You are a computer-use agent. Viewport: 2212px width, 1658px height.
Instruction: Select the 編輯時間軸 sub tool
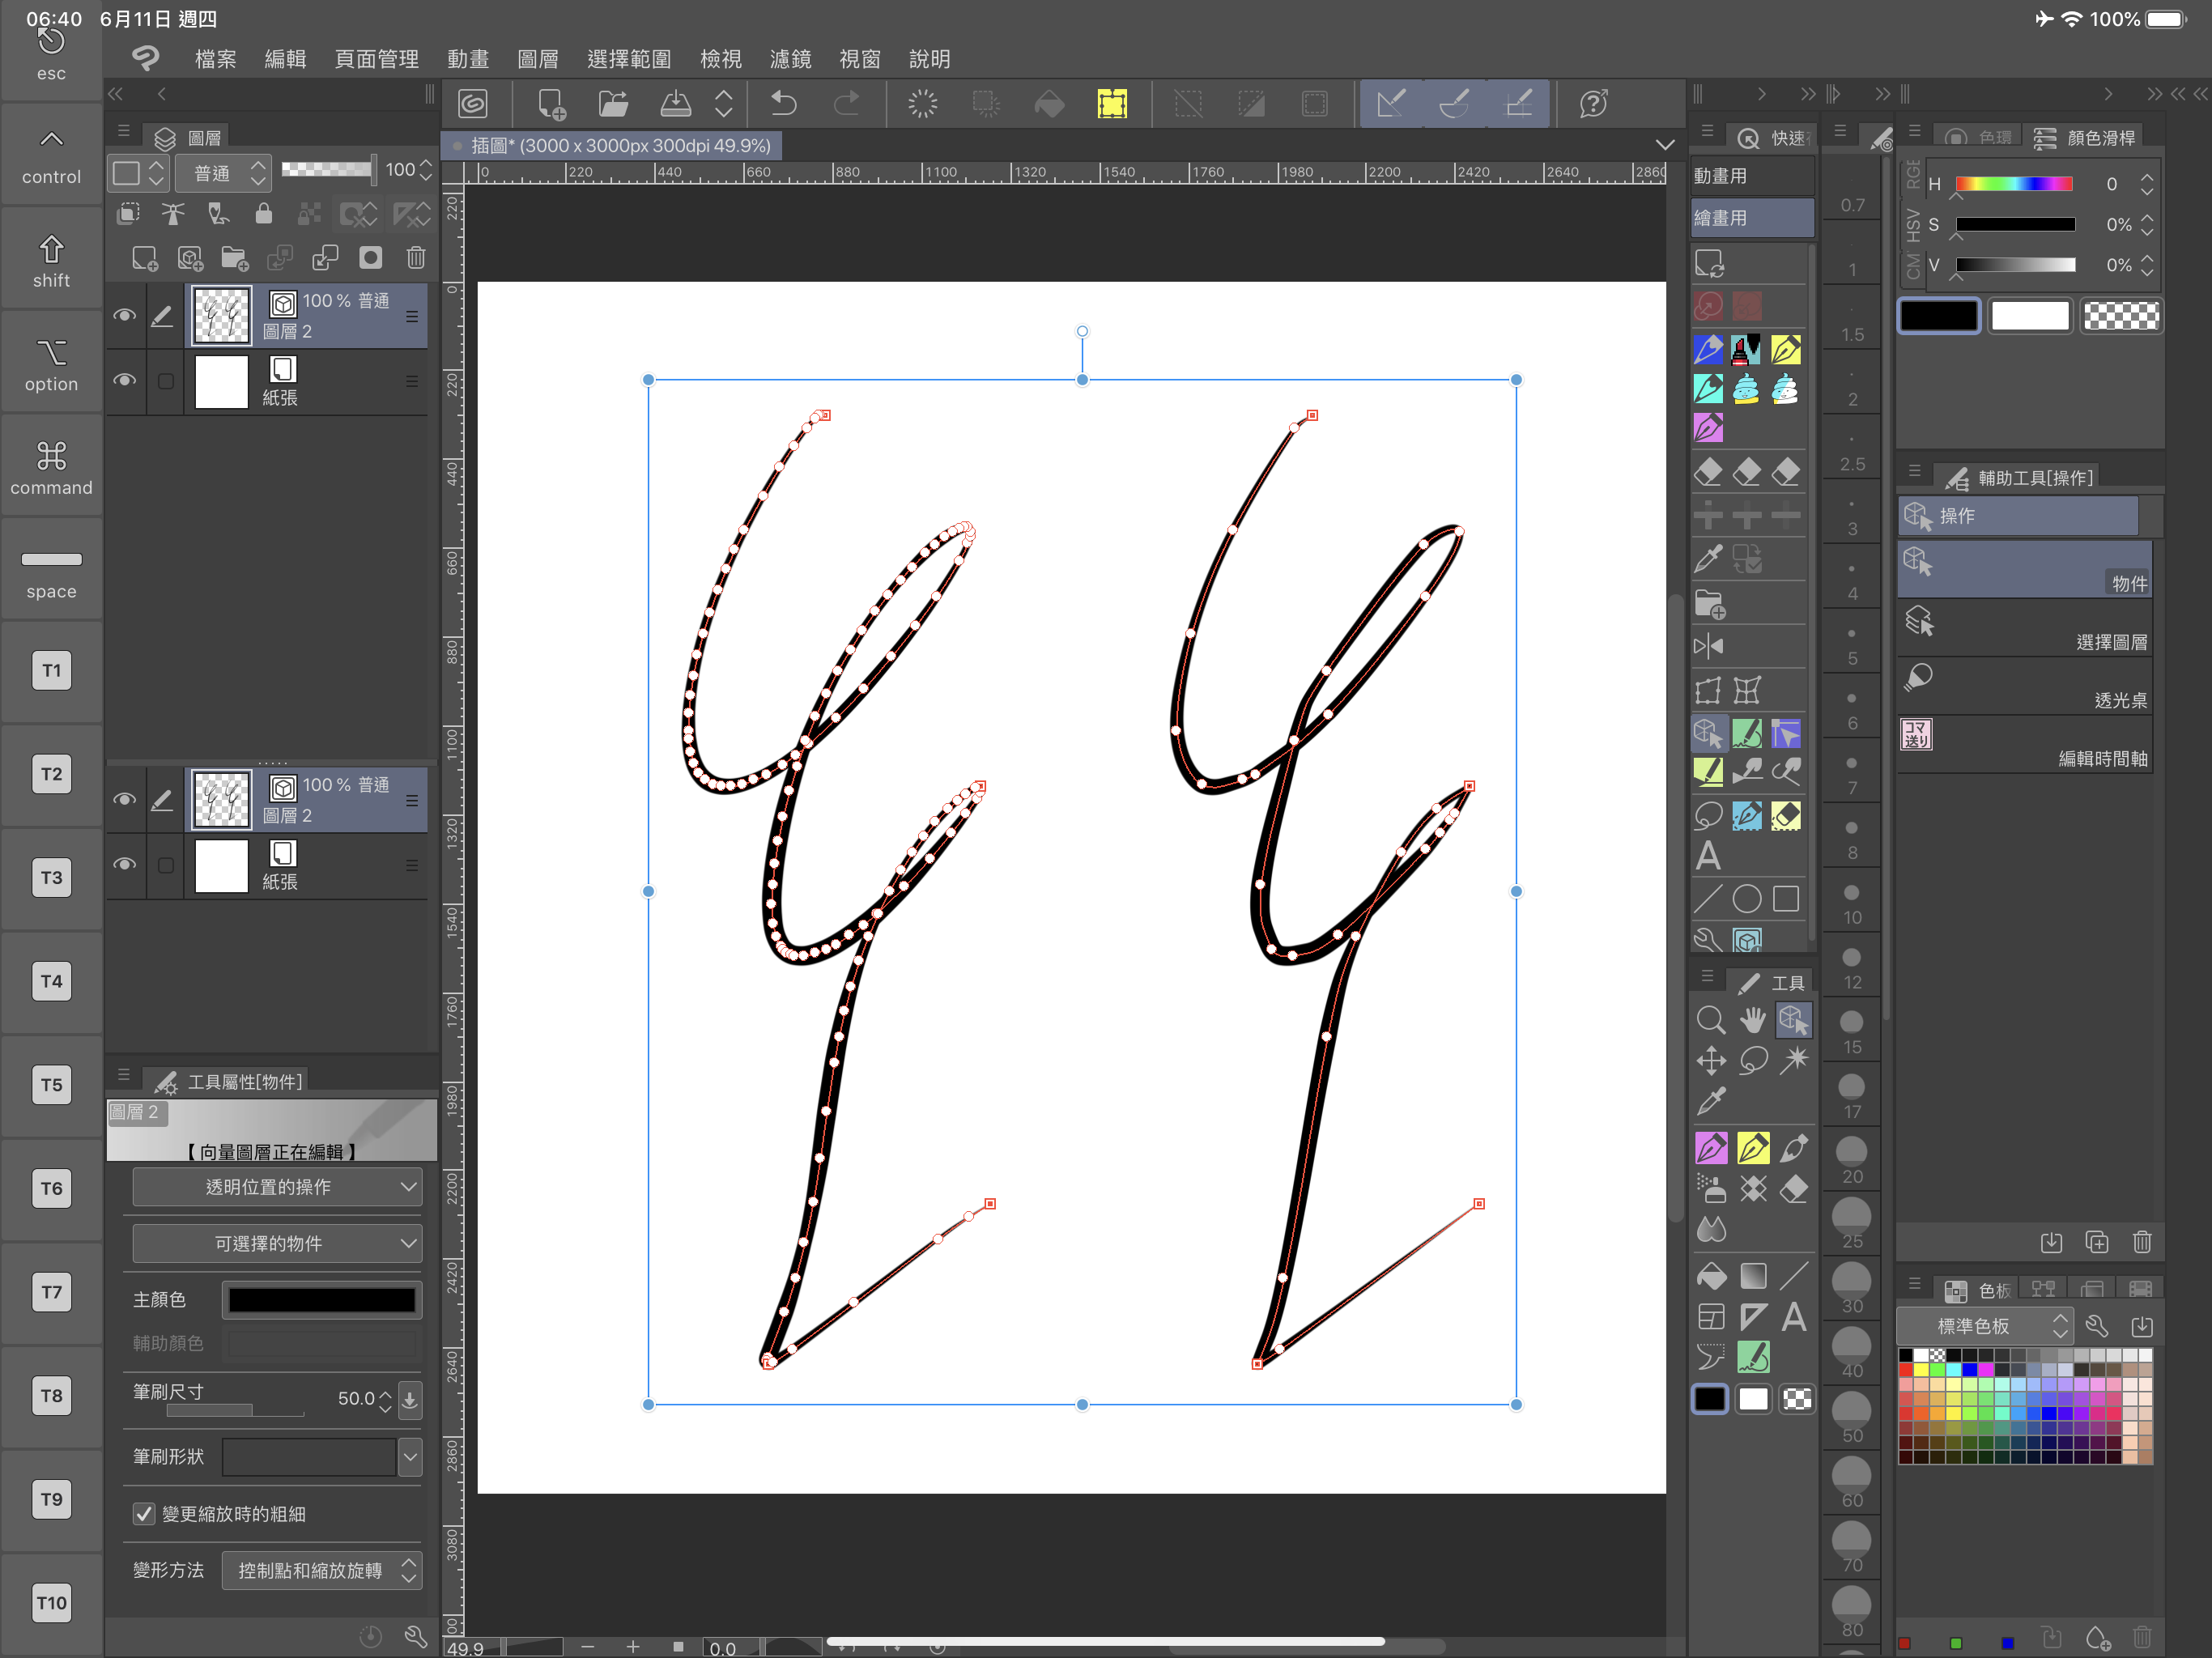(x=2024, y=745)
